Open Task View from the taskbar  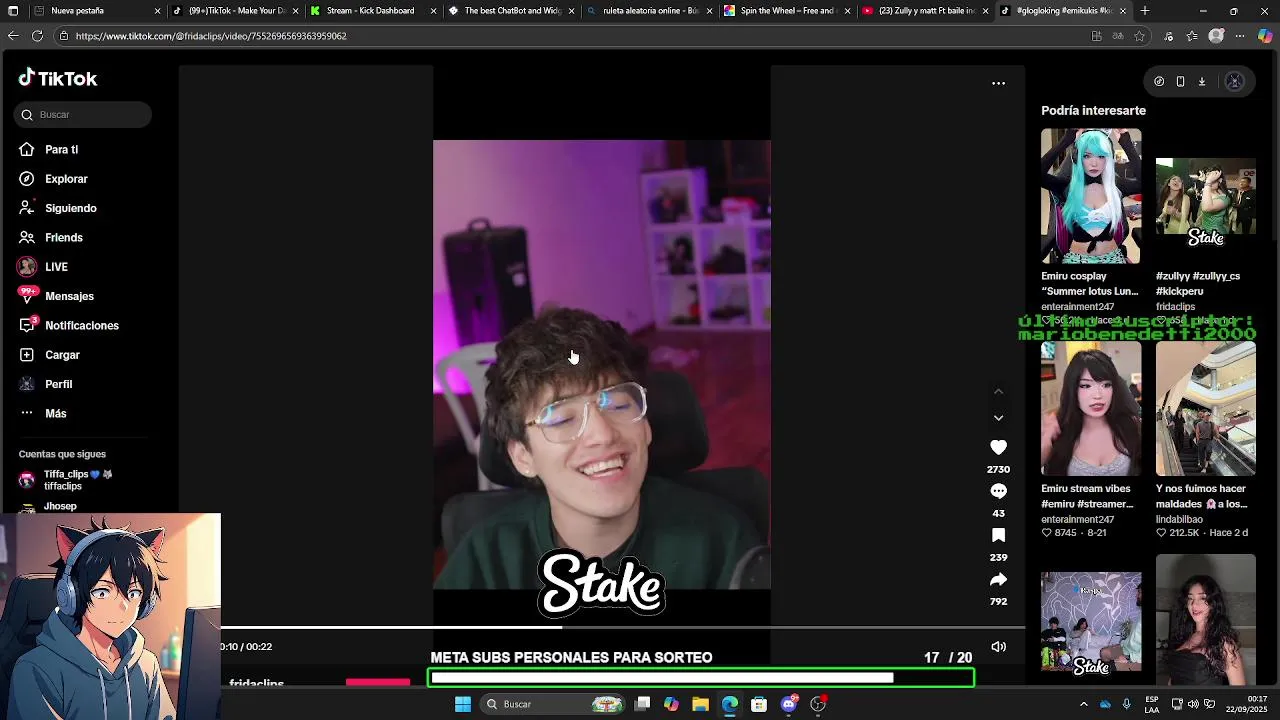[643, 704]
